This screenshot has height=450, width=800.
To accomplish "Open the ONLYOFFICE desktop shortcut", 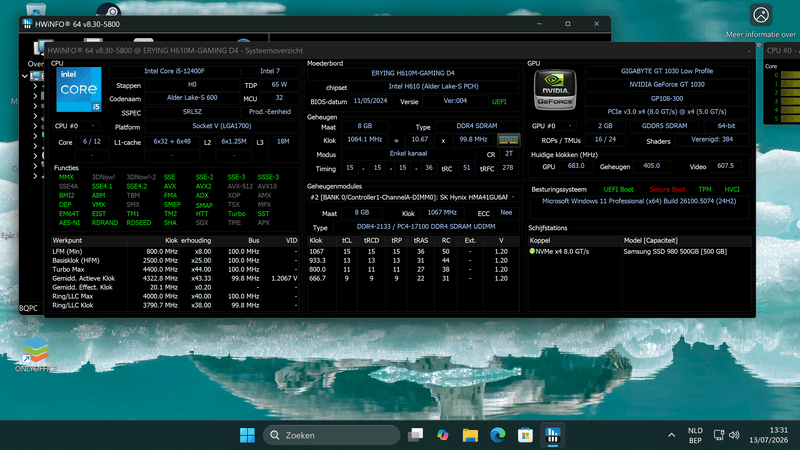I will point(36,354).
